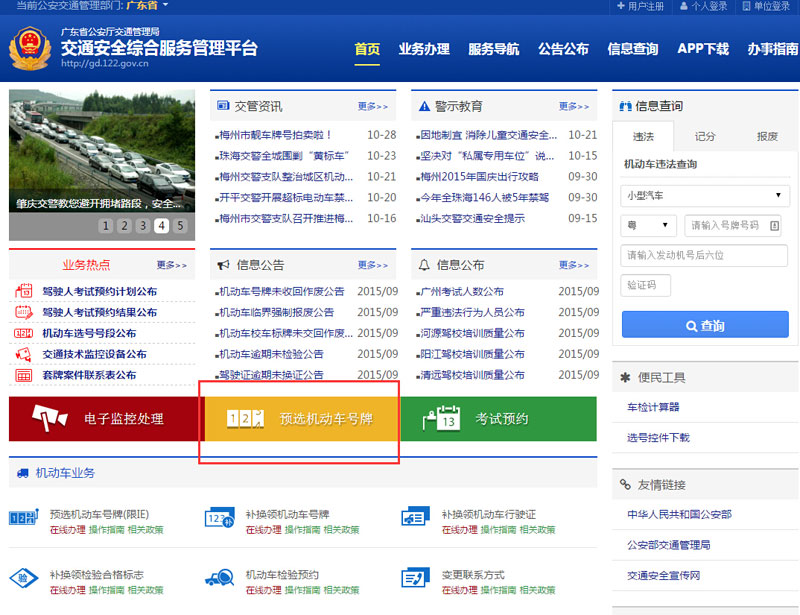Open the 业务办理 navigation menu
The width and height of the screenshot is (800, 615).
[x=423, y=48]
